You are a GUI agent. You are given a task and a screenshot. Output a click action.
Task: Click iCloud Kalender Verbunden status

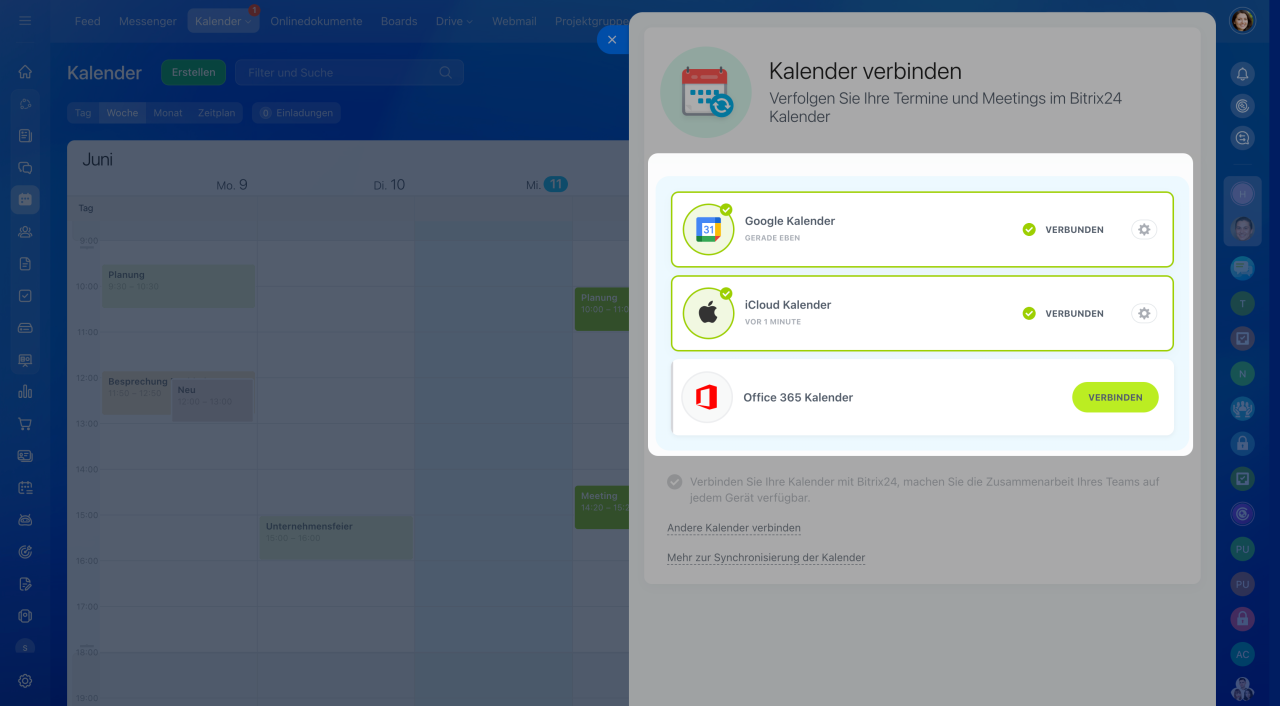point(1063,314)
